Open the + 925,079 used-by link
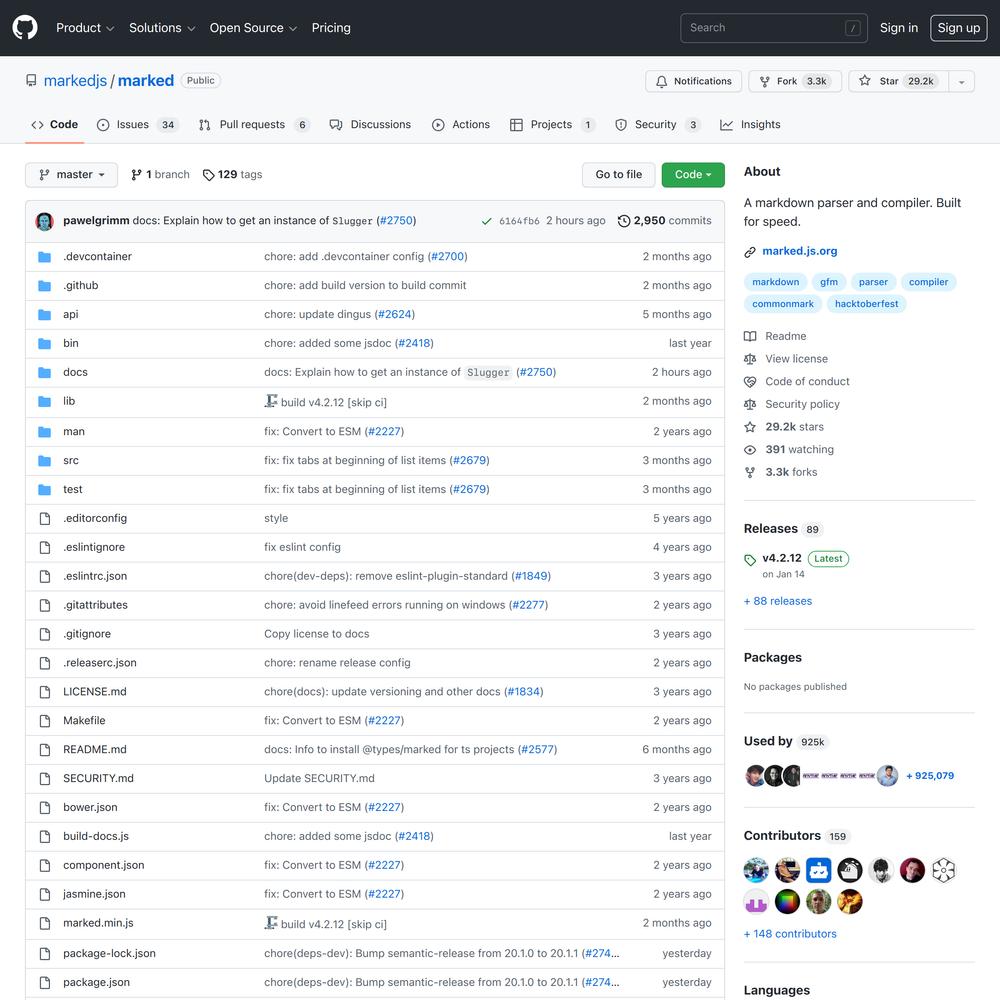This screenshot has width=1000, height=1000. 930,776
